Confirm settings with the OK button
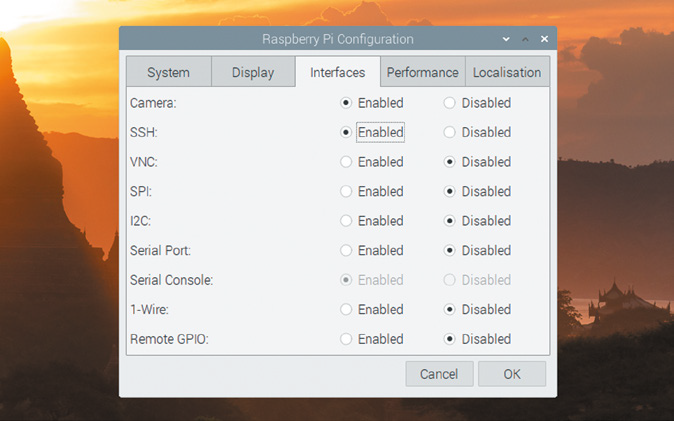The width and height of the screenshot is (674, 421). pos(512,374)
